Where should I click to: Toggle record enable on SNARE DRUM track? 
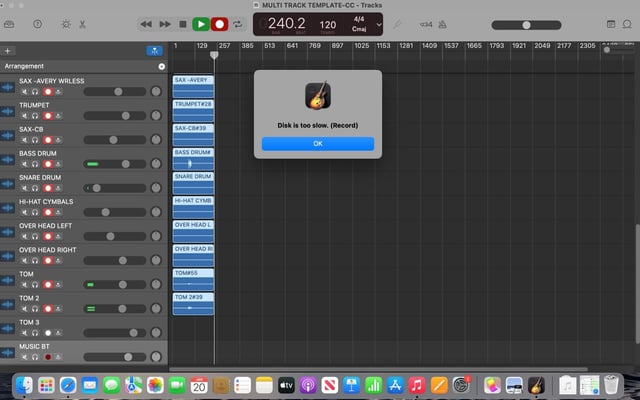(x=47, y=187)
